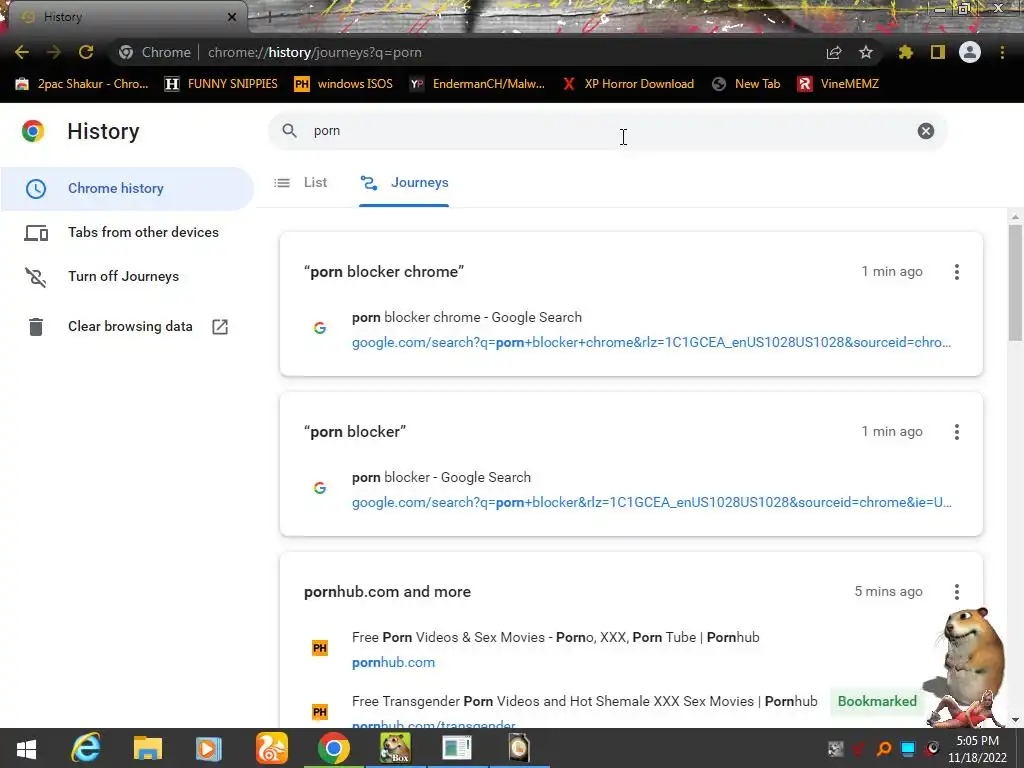Screen dimensions: 1024x768
Task: Click the page scrollbar thumb
Action: tap(1015, 282)
